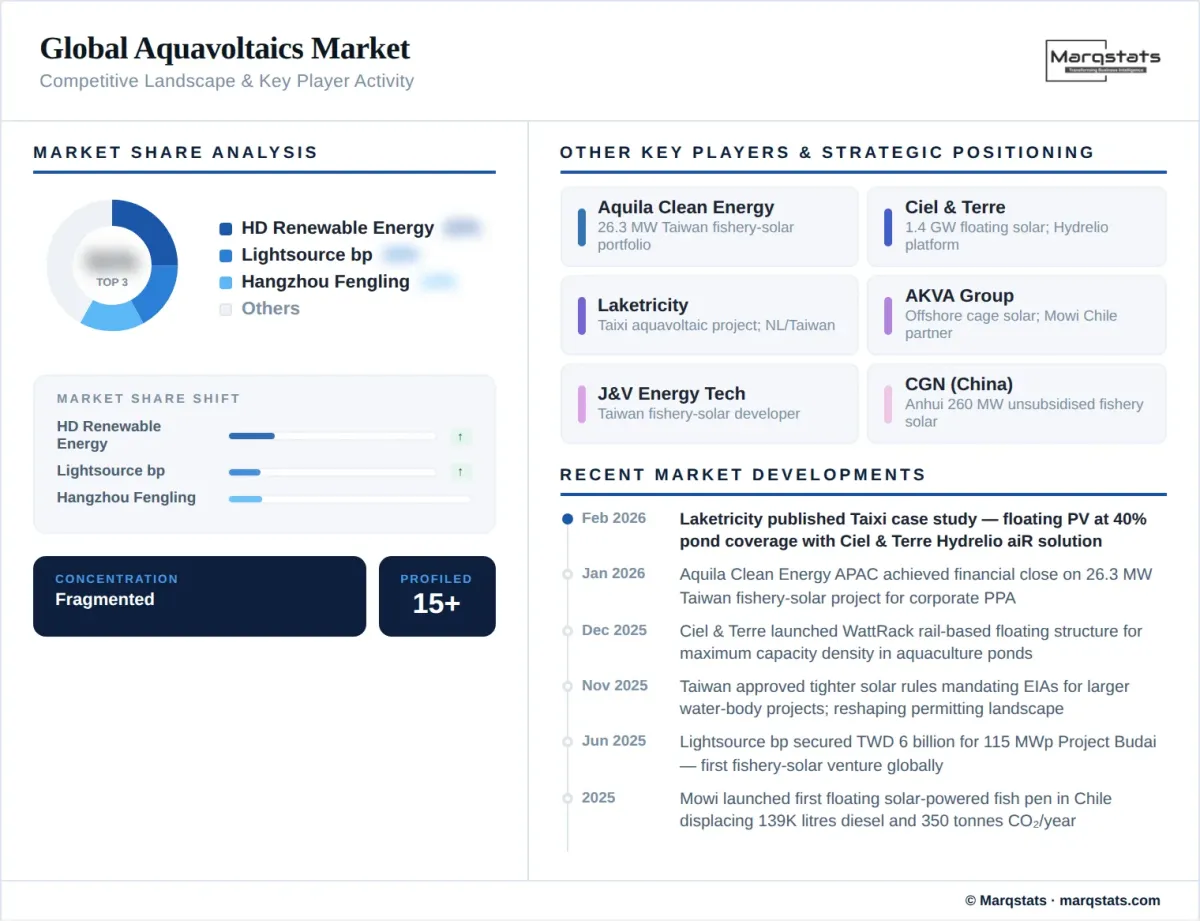The image size is (1200, 921).
Task: Click the Ciel & Terre WattRack launch entry
Action: (911, 642)
